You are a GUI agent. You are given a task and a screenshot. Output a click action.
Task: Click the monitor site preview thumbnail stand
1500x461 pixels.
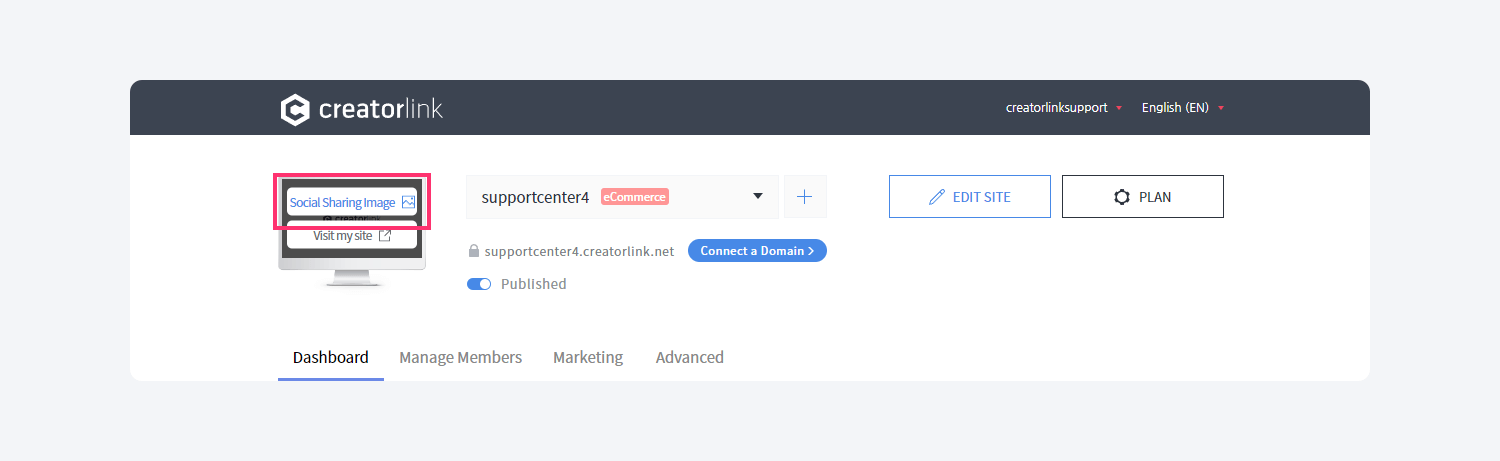pyautogui.click(x=352, y=279)
